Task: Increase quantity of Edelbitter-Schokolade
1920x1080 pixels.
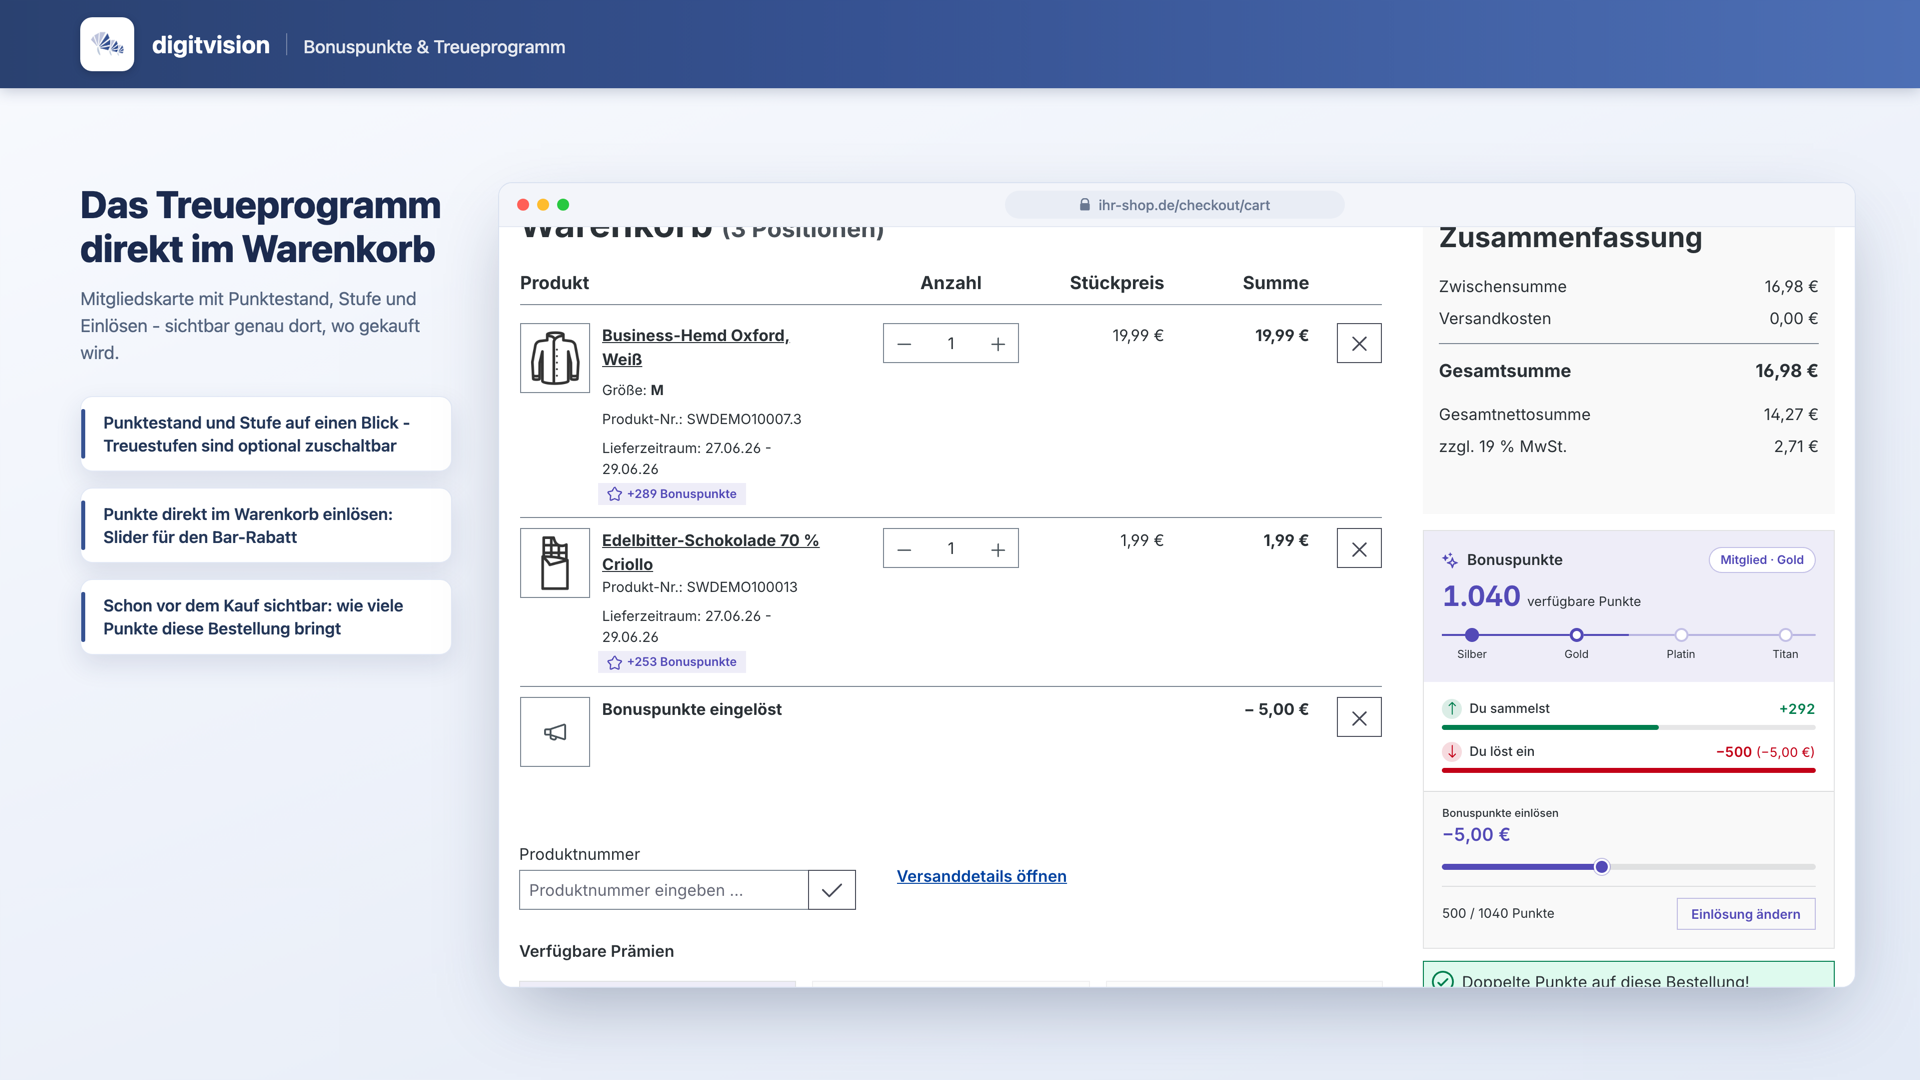Action: tap(997, 548)
